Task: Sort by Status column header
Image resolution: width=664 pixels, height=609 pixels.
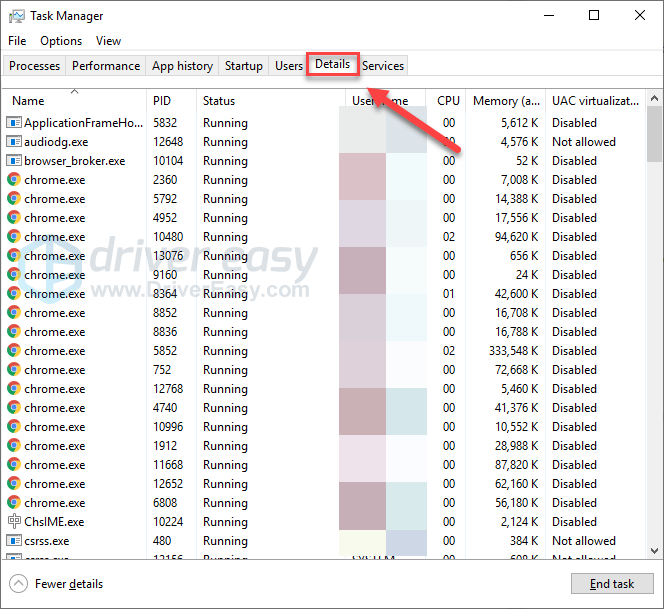Action: [271, 101]
